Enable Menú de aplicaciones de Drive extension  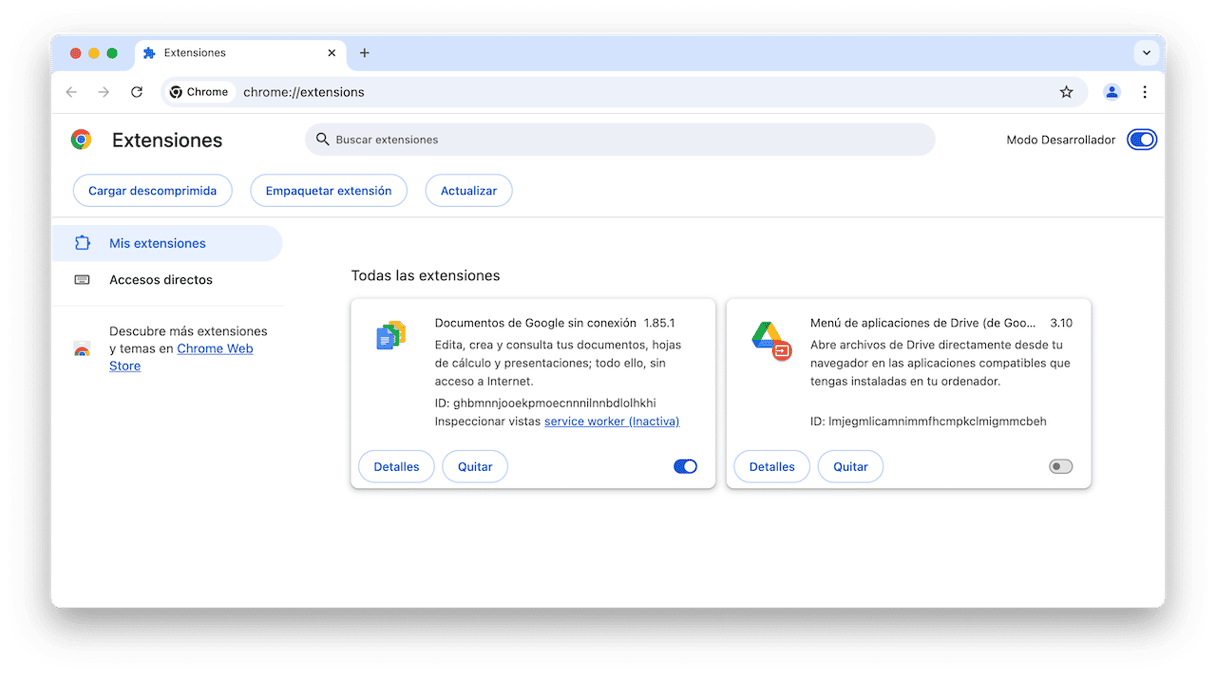pyautogui.click(x=1060, y=466)
